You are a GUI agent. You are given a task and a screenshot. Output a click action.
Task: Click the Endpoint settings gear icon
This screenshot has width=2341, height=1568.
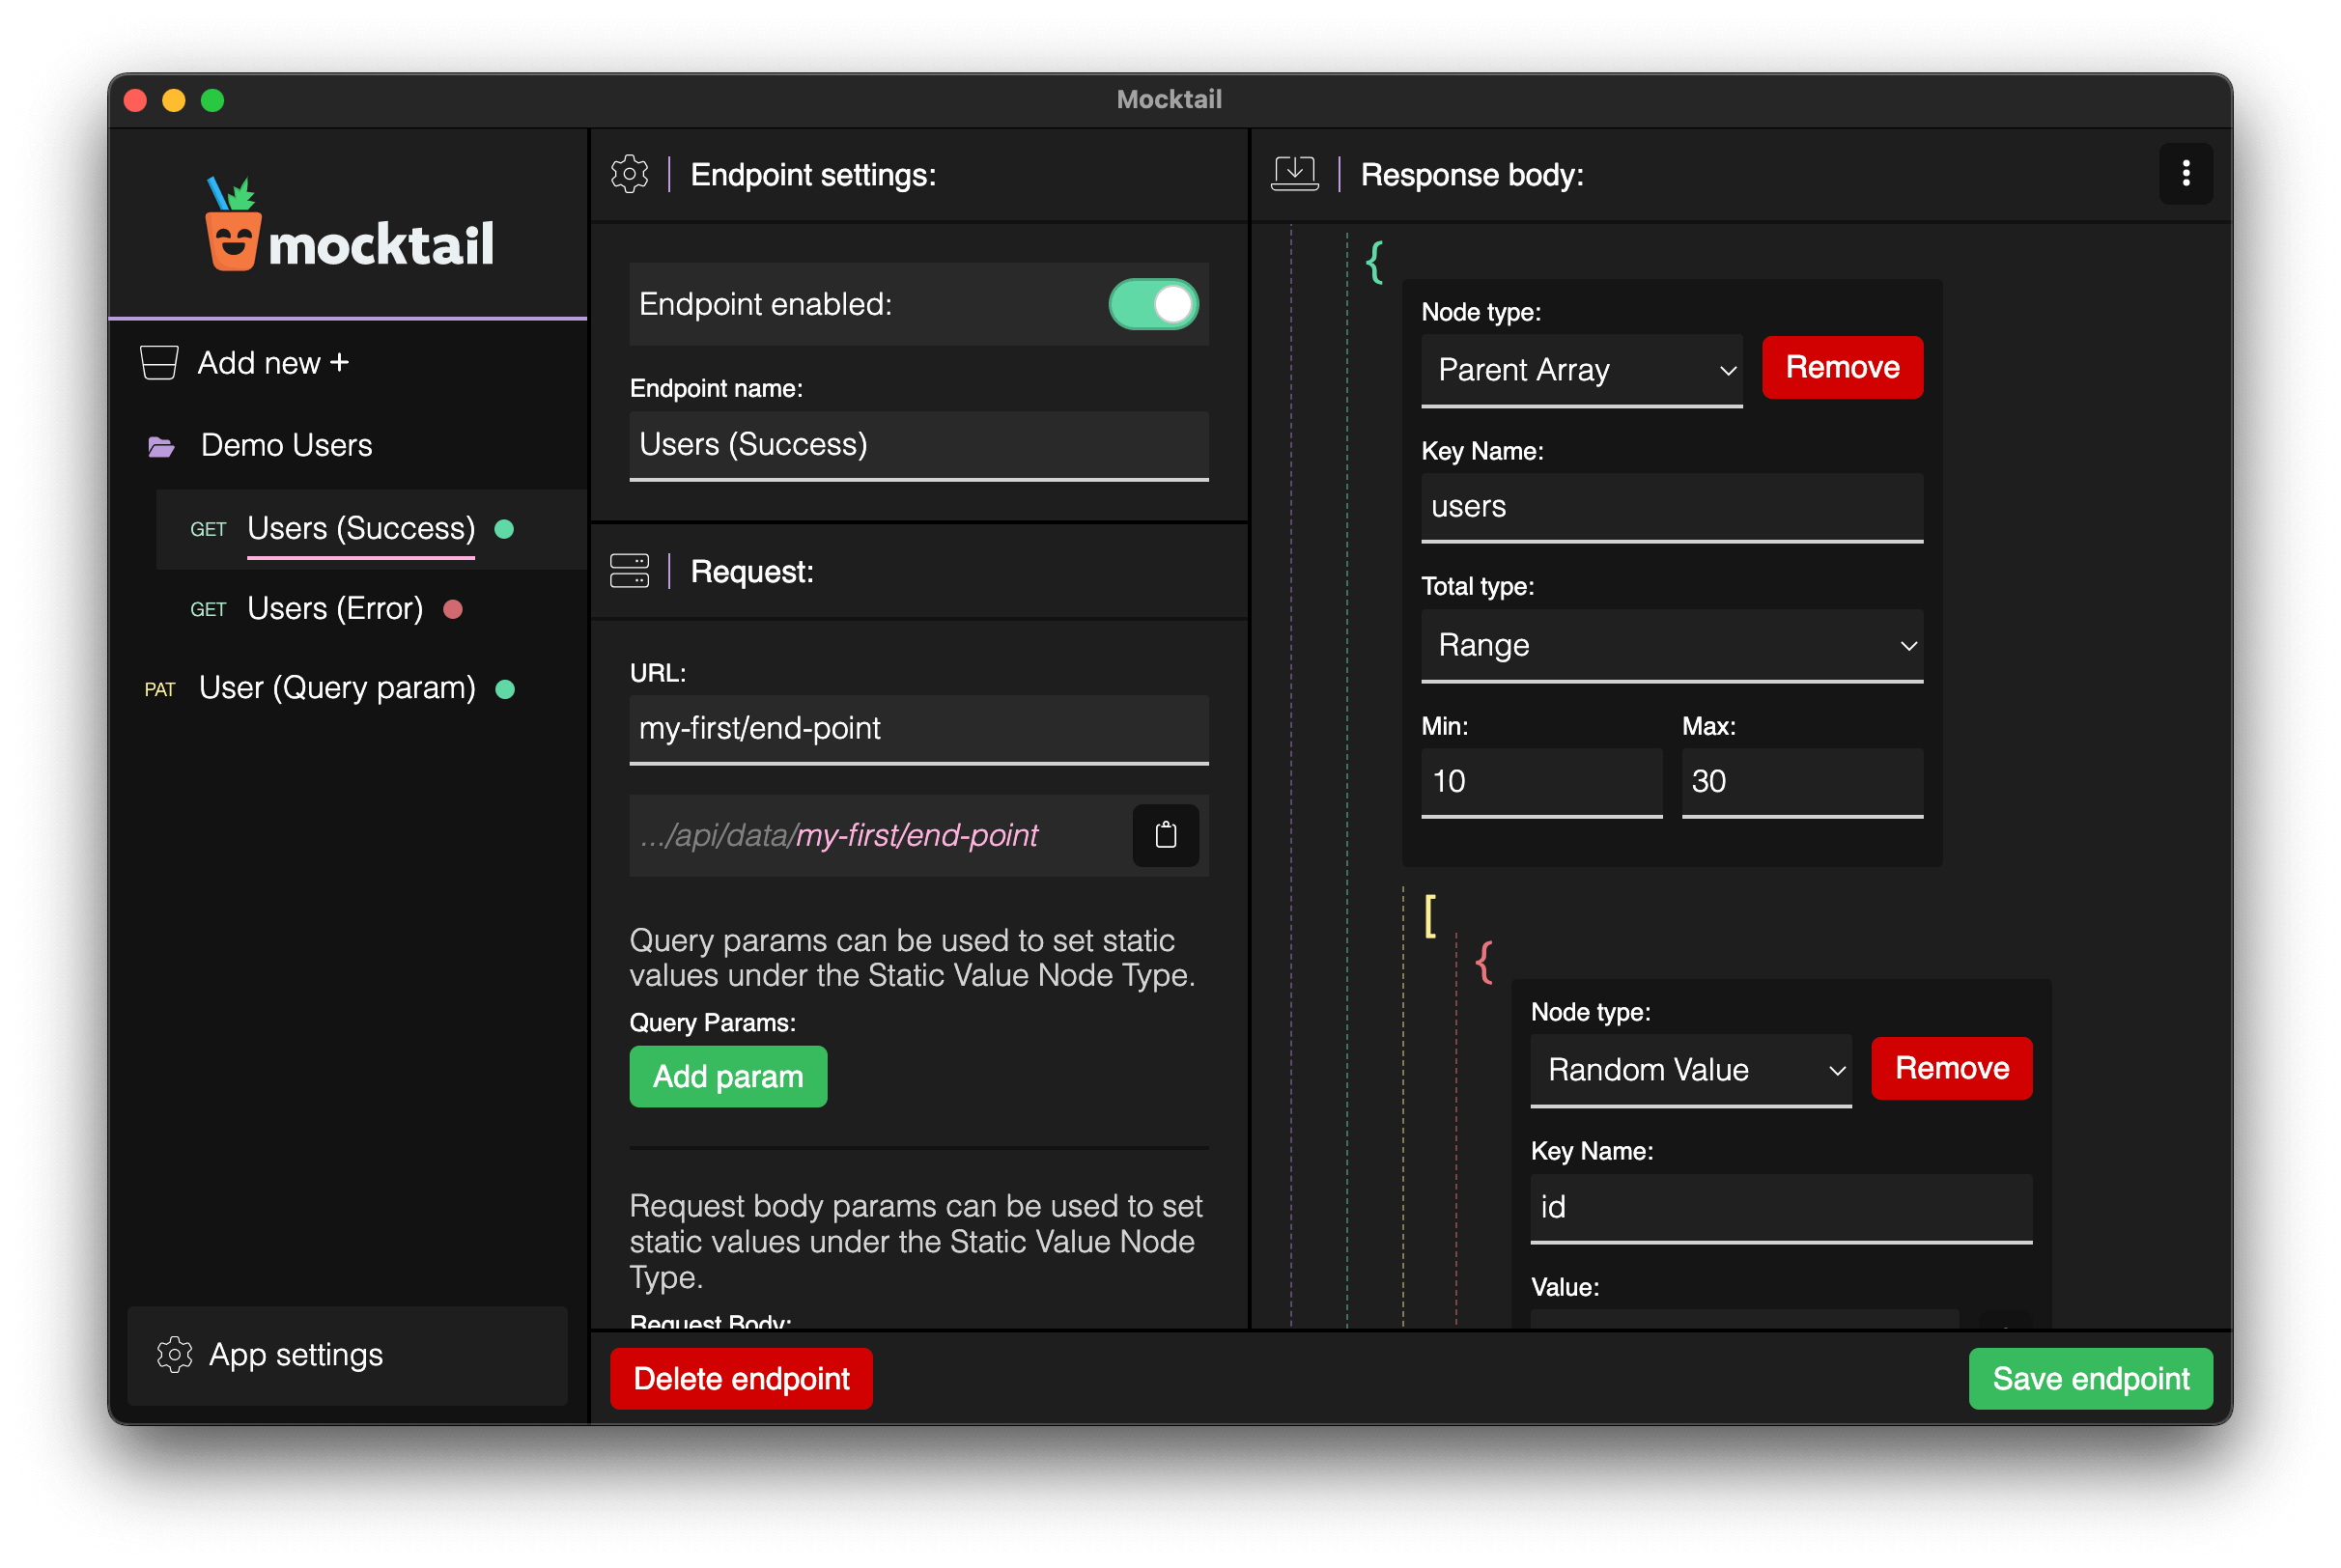click(x=629, y=174)
